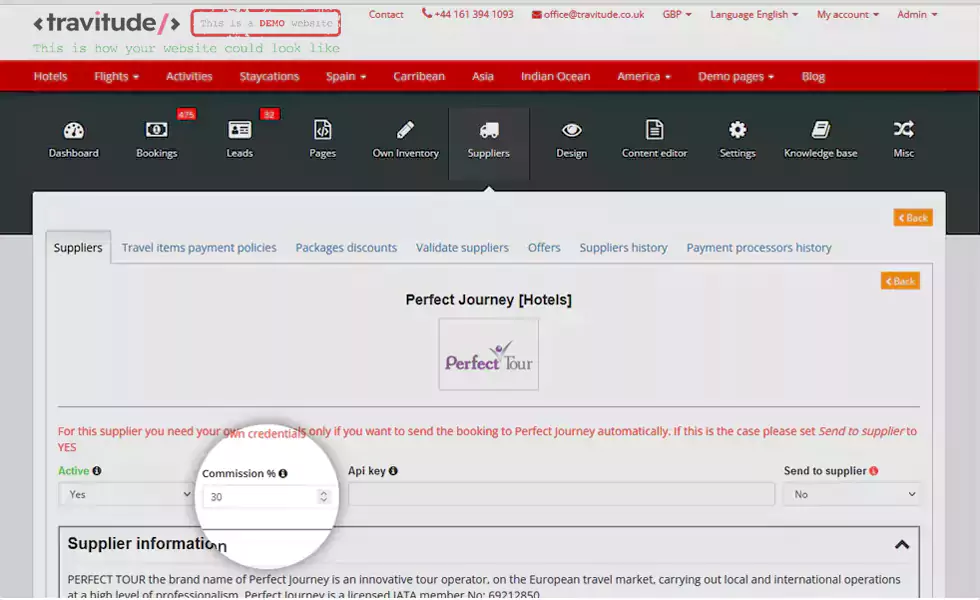Viewport: 980px width, 600px height.
Task: Change the GBP currency selection
Action: pyautogui.click(x=676, y=14)
